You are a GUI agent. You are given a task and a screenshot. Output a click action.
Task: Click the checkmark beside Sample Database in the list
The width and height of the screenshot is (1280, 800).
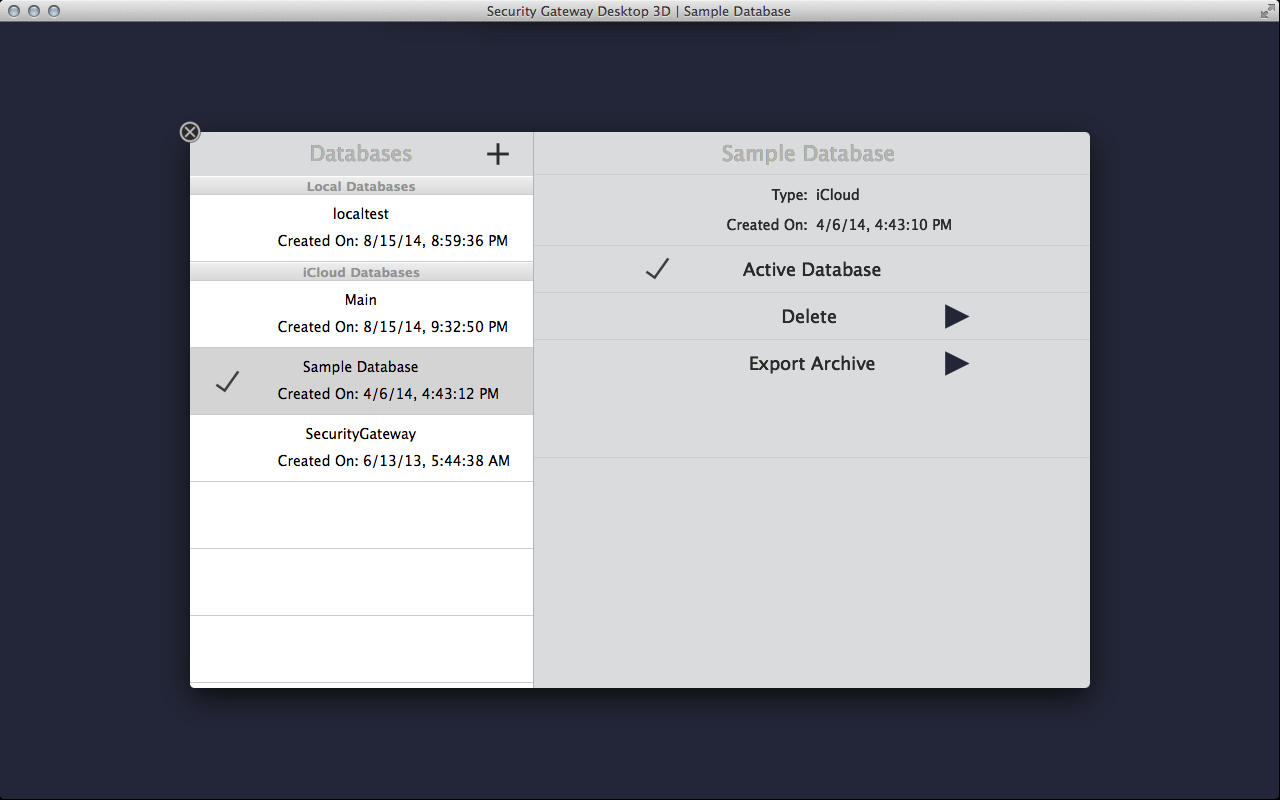(228, 381)
